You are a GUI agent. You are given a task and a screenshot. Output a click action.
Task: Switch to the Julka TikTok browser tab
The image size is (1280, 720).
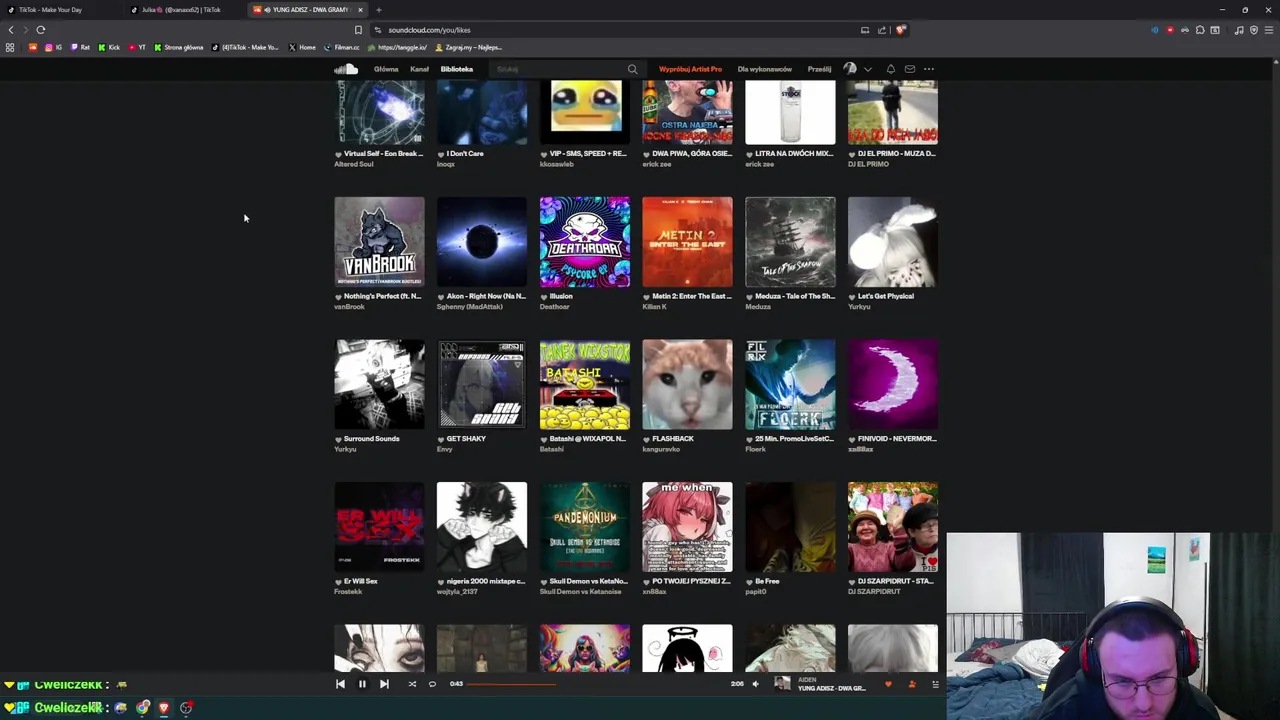pyautogui.click(x=183, y=10)
